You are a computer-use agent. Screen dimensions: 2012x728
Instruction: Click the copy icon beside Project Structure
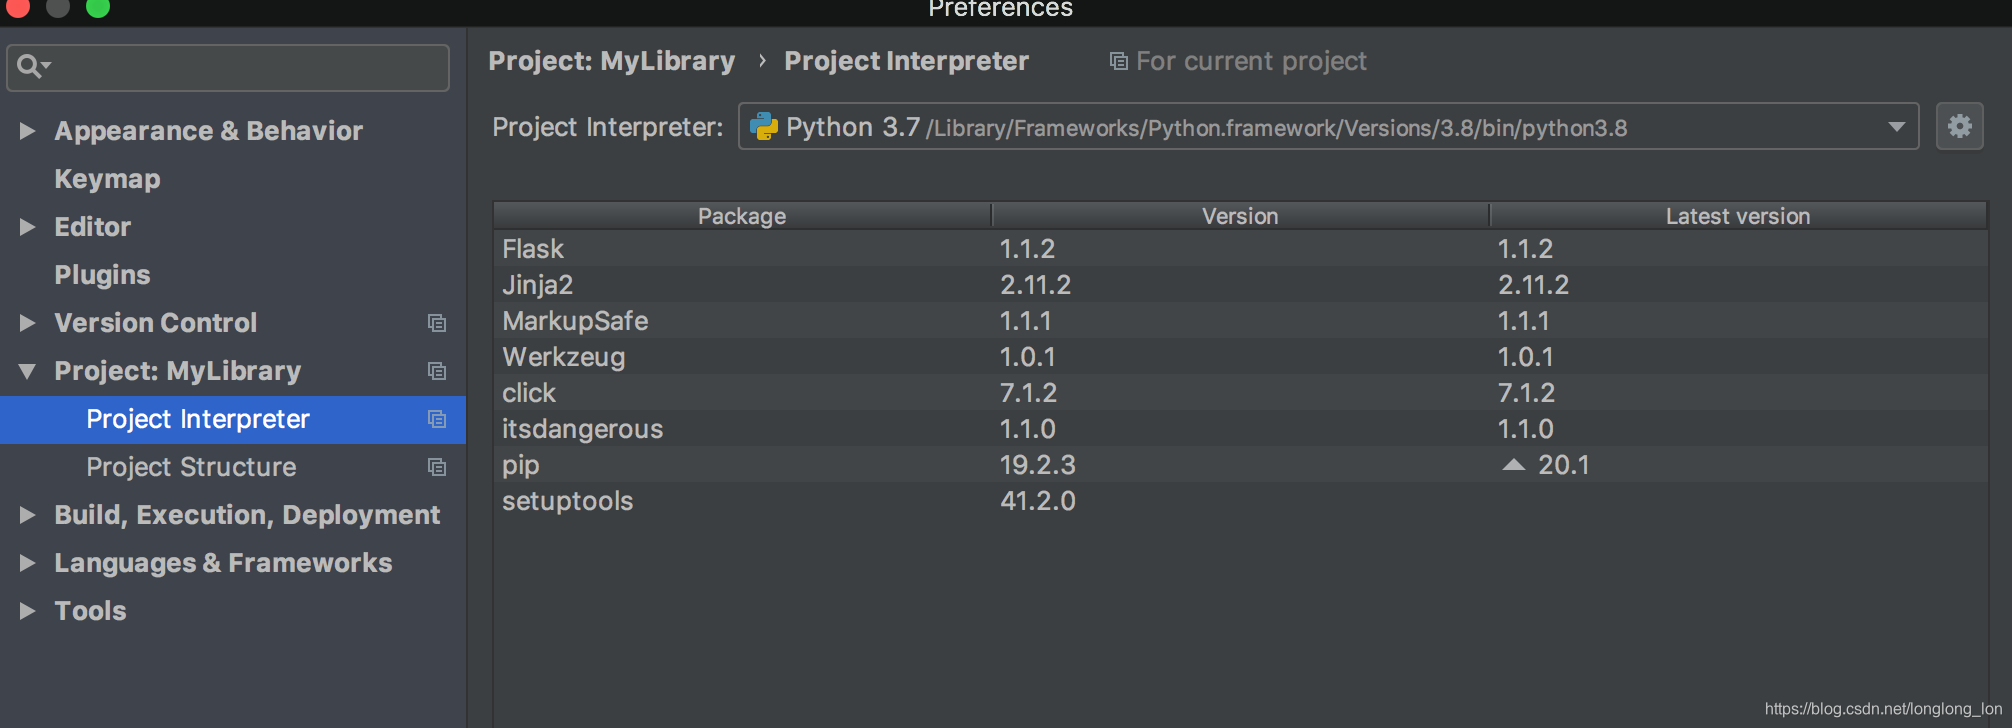[x=437, y=467]
